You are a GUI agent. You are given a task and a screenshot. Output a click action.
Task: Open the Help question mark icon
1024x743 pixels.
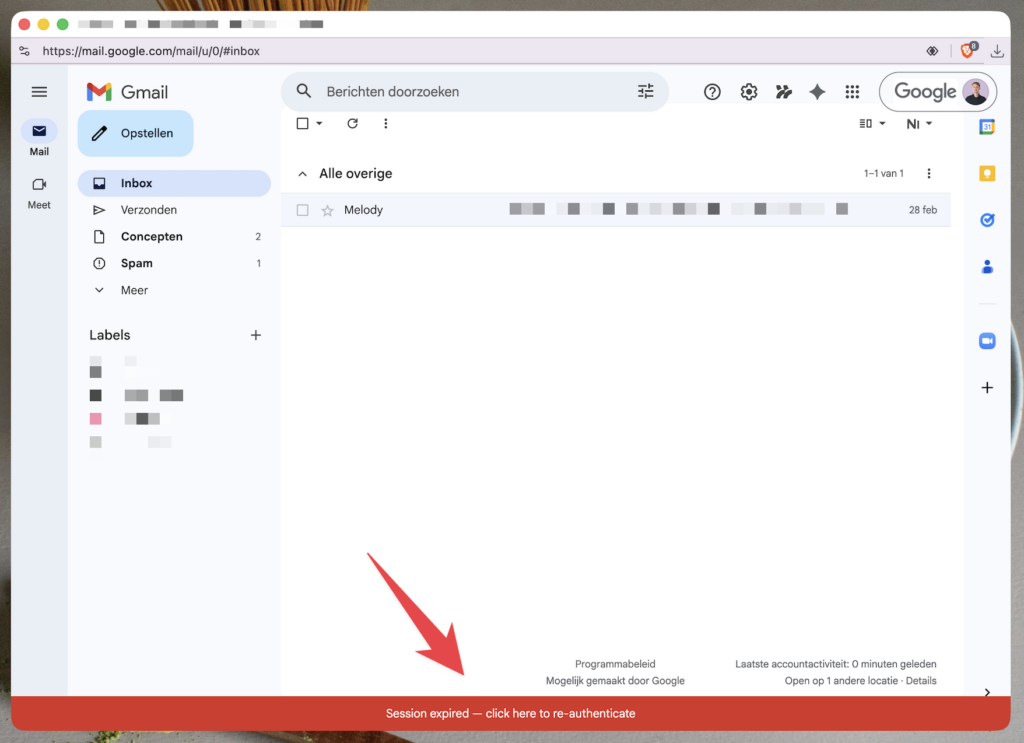point(712,92)
